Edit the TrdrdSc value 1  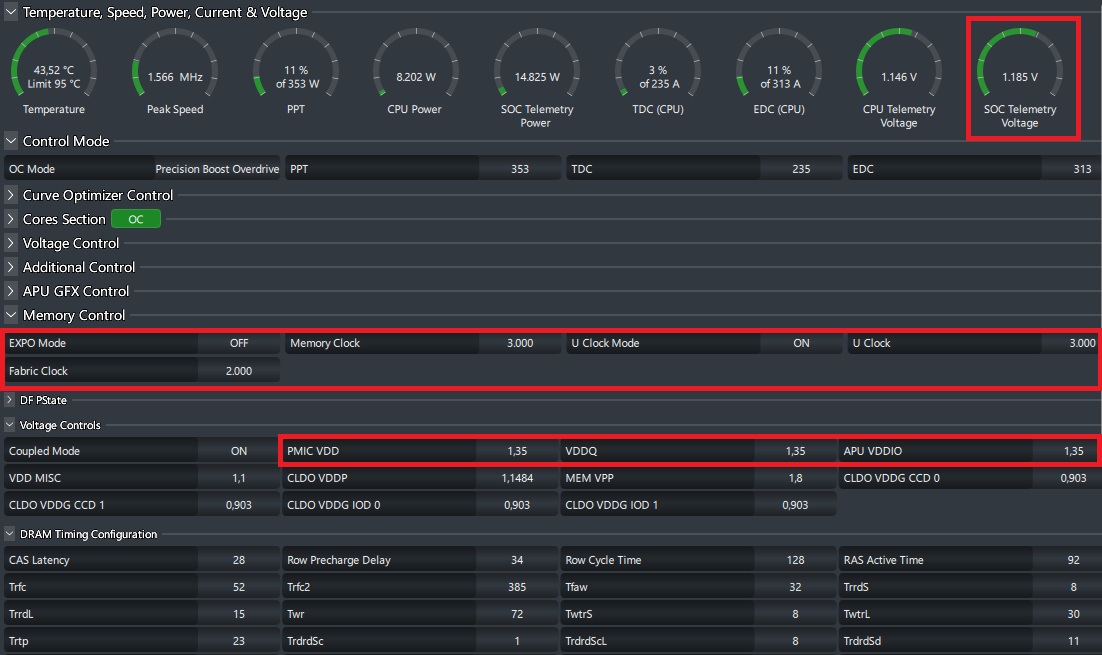tap(517, 641)
